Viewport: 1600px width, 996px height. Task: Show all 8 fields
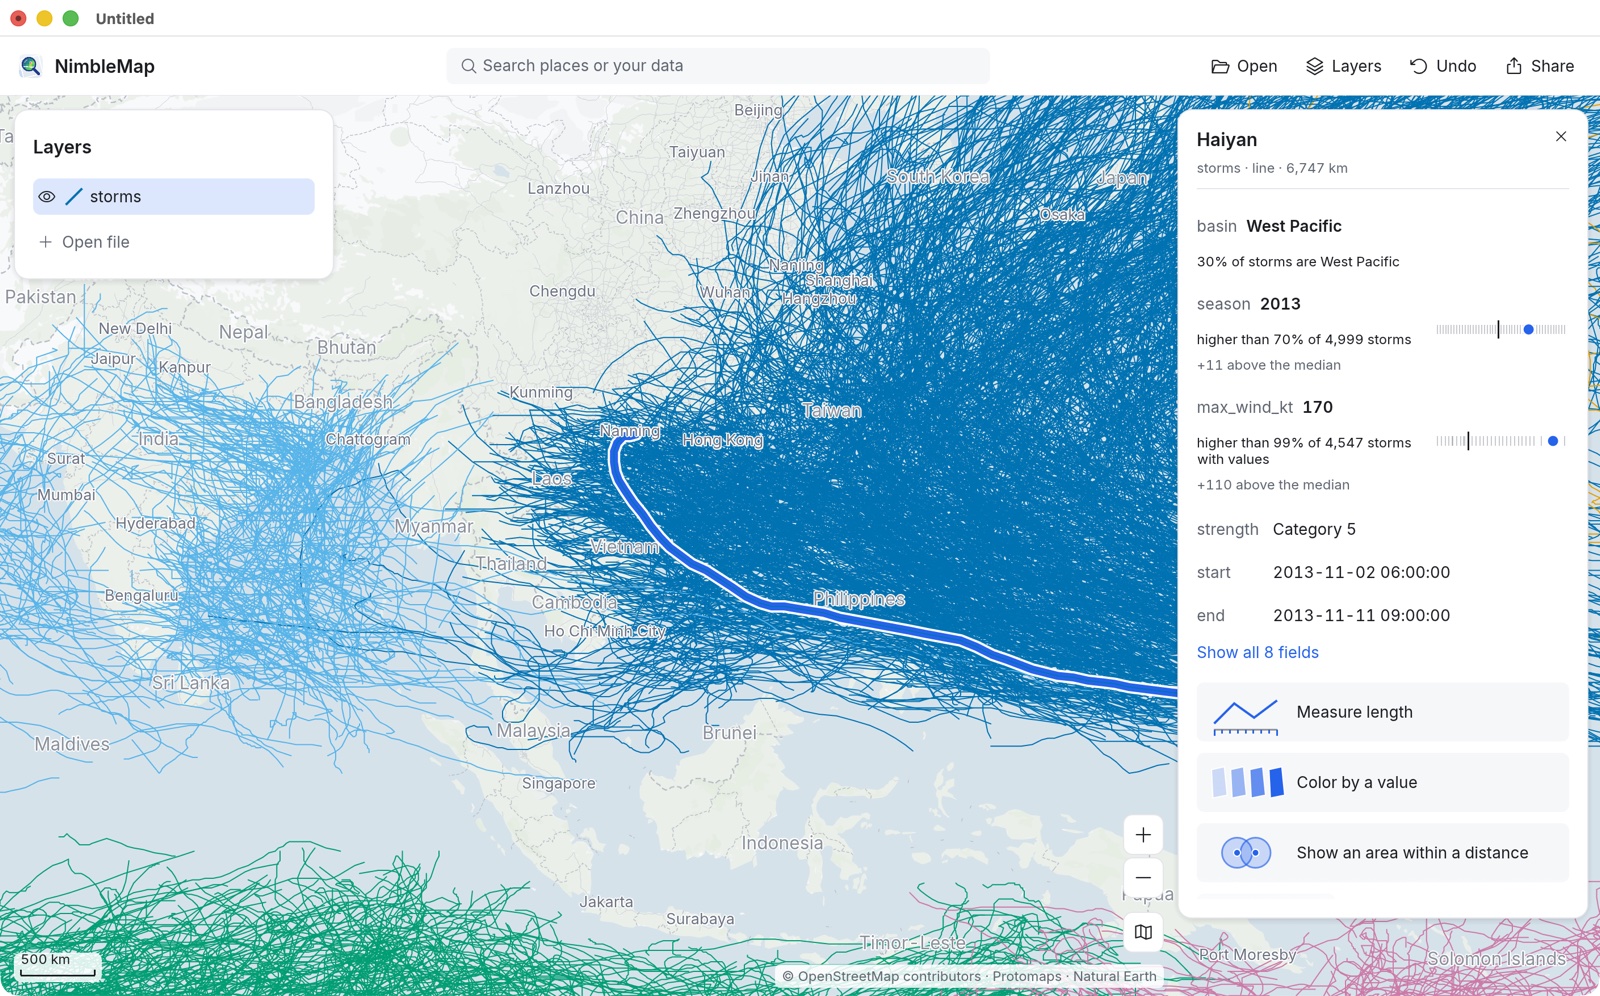click(x=1258, y=652)
